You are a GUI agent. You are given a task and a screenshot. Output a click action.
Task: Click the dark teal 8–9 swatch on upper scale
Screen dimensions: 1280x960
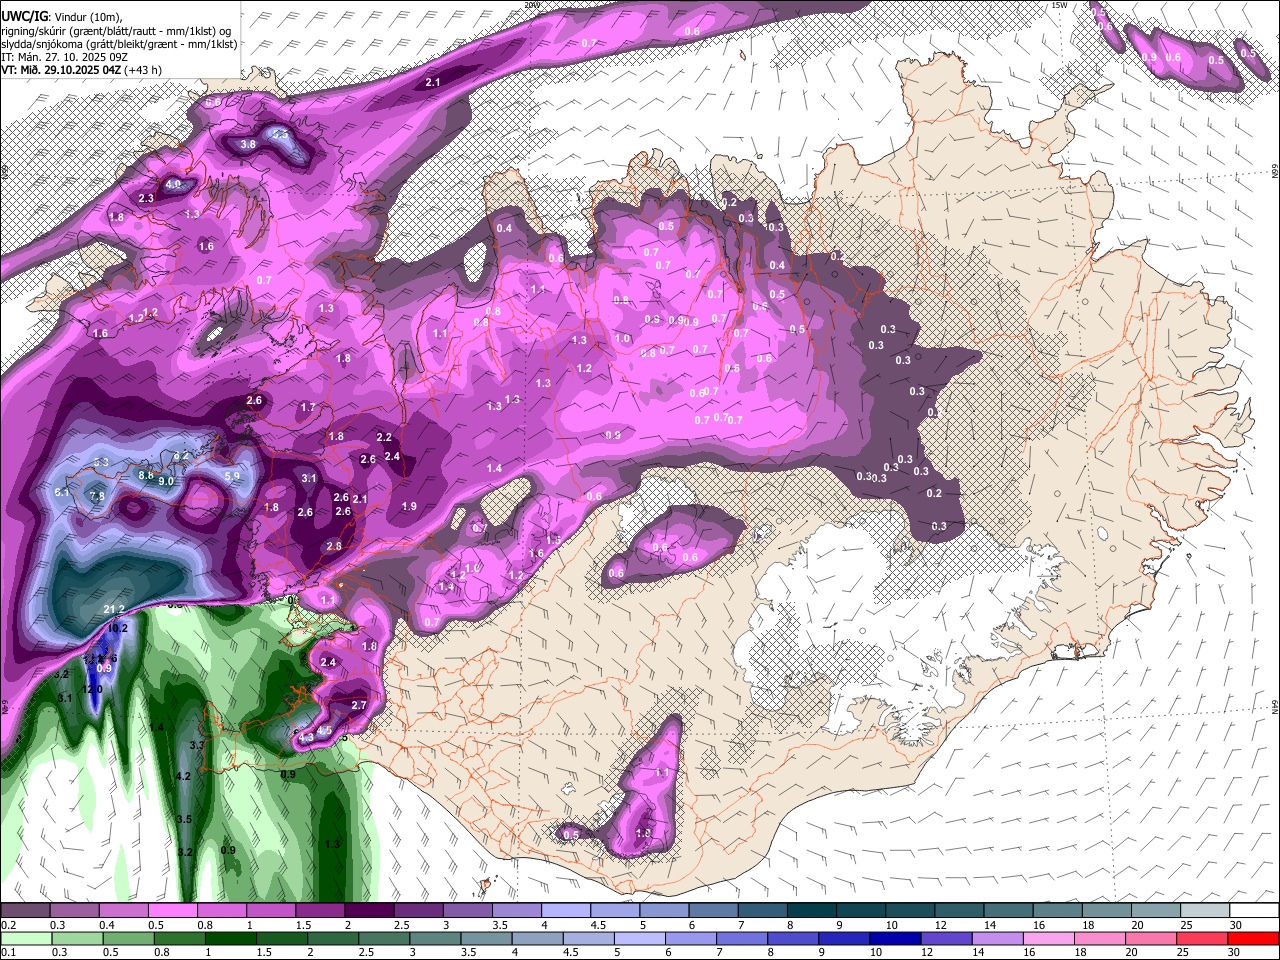tap(811, 910)
